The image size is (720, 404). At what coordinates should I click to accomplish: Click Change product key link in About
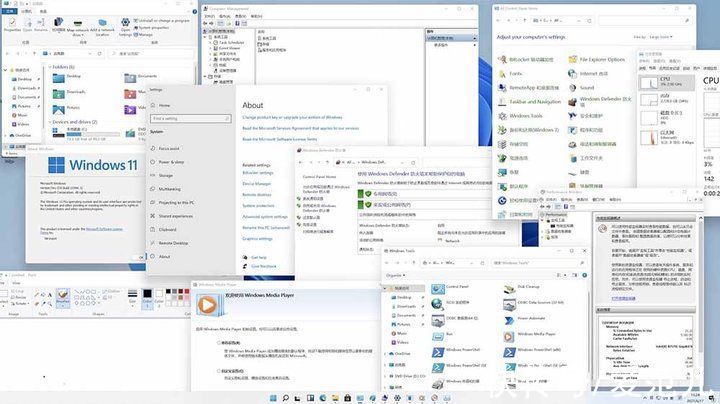(x=292, y=118)
